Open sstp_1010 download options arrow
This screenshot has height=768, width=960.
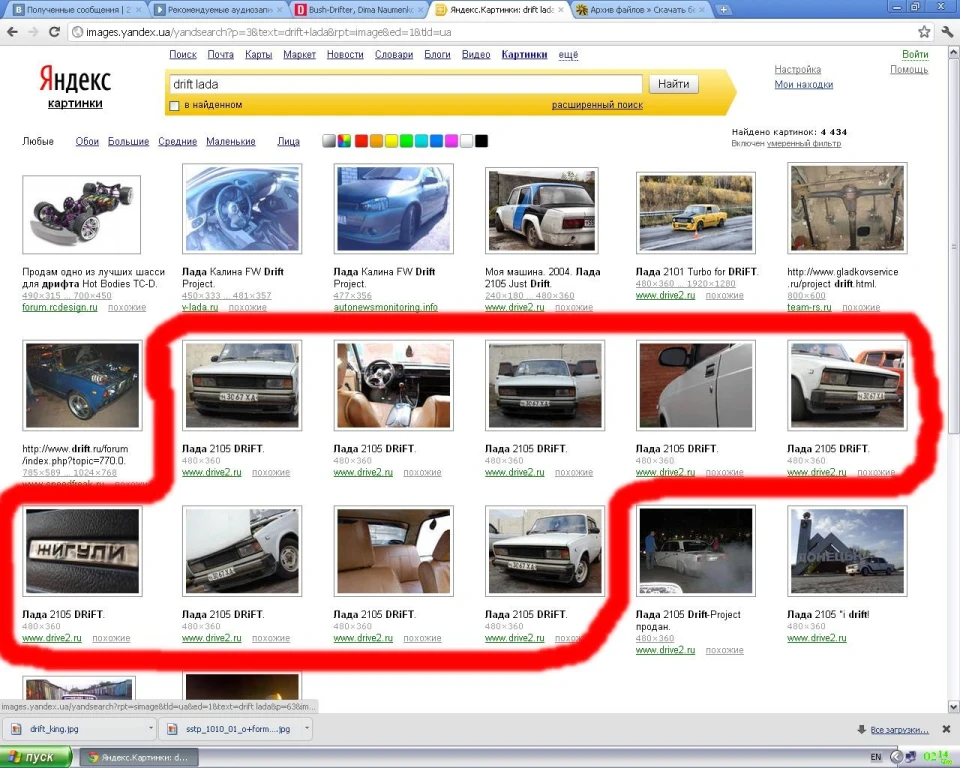(x=307, y=728)
